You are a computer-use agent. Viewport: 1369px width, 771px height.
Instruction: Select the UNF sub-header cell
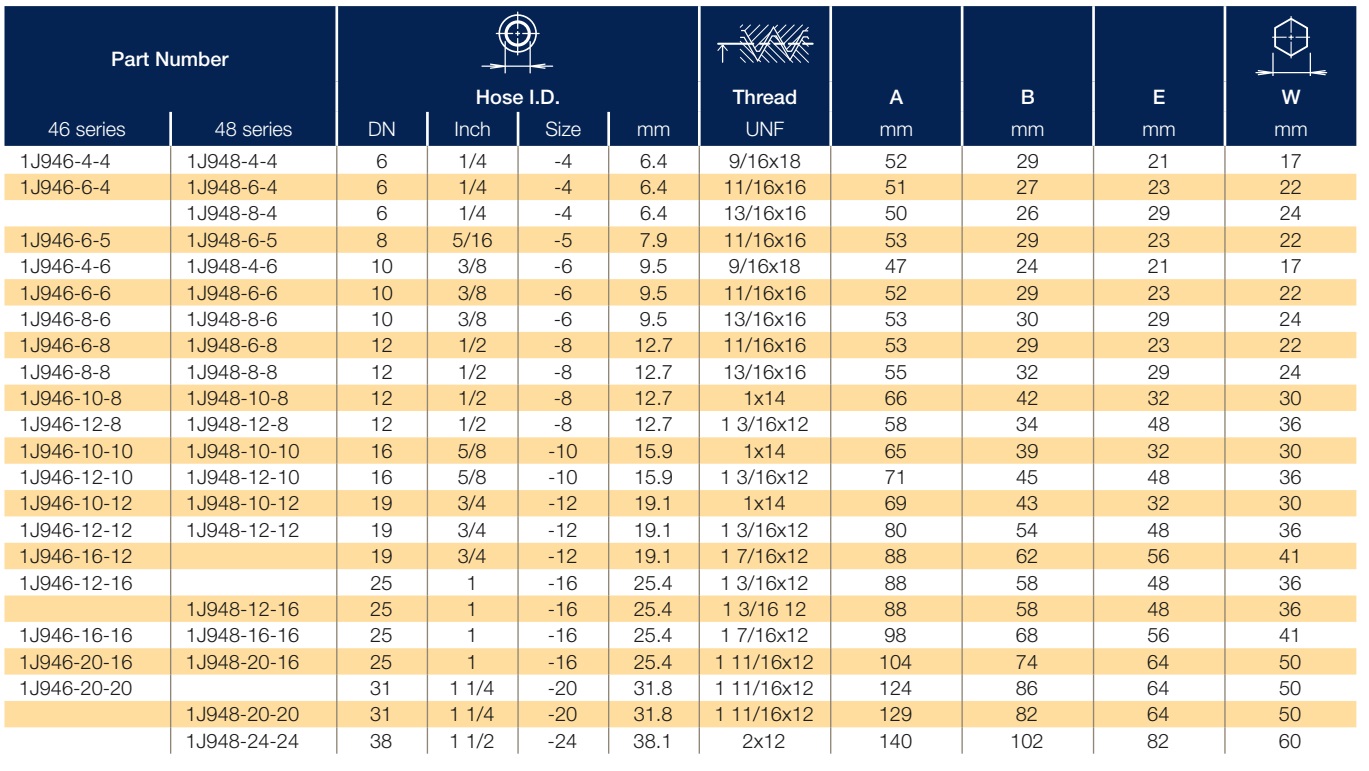765,129
